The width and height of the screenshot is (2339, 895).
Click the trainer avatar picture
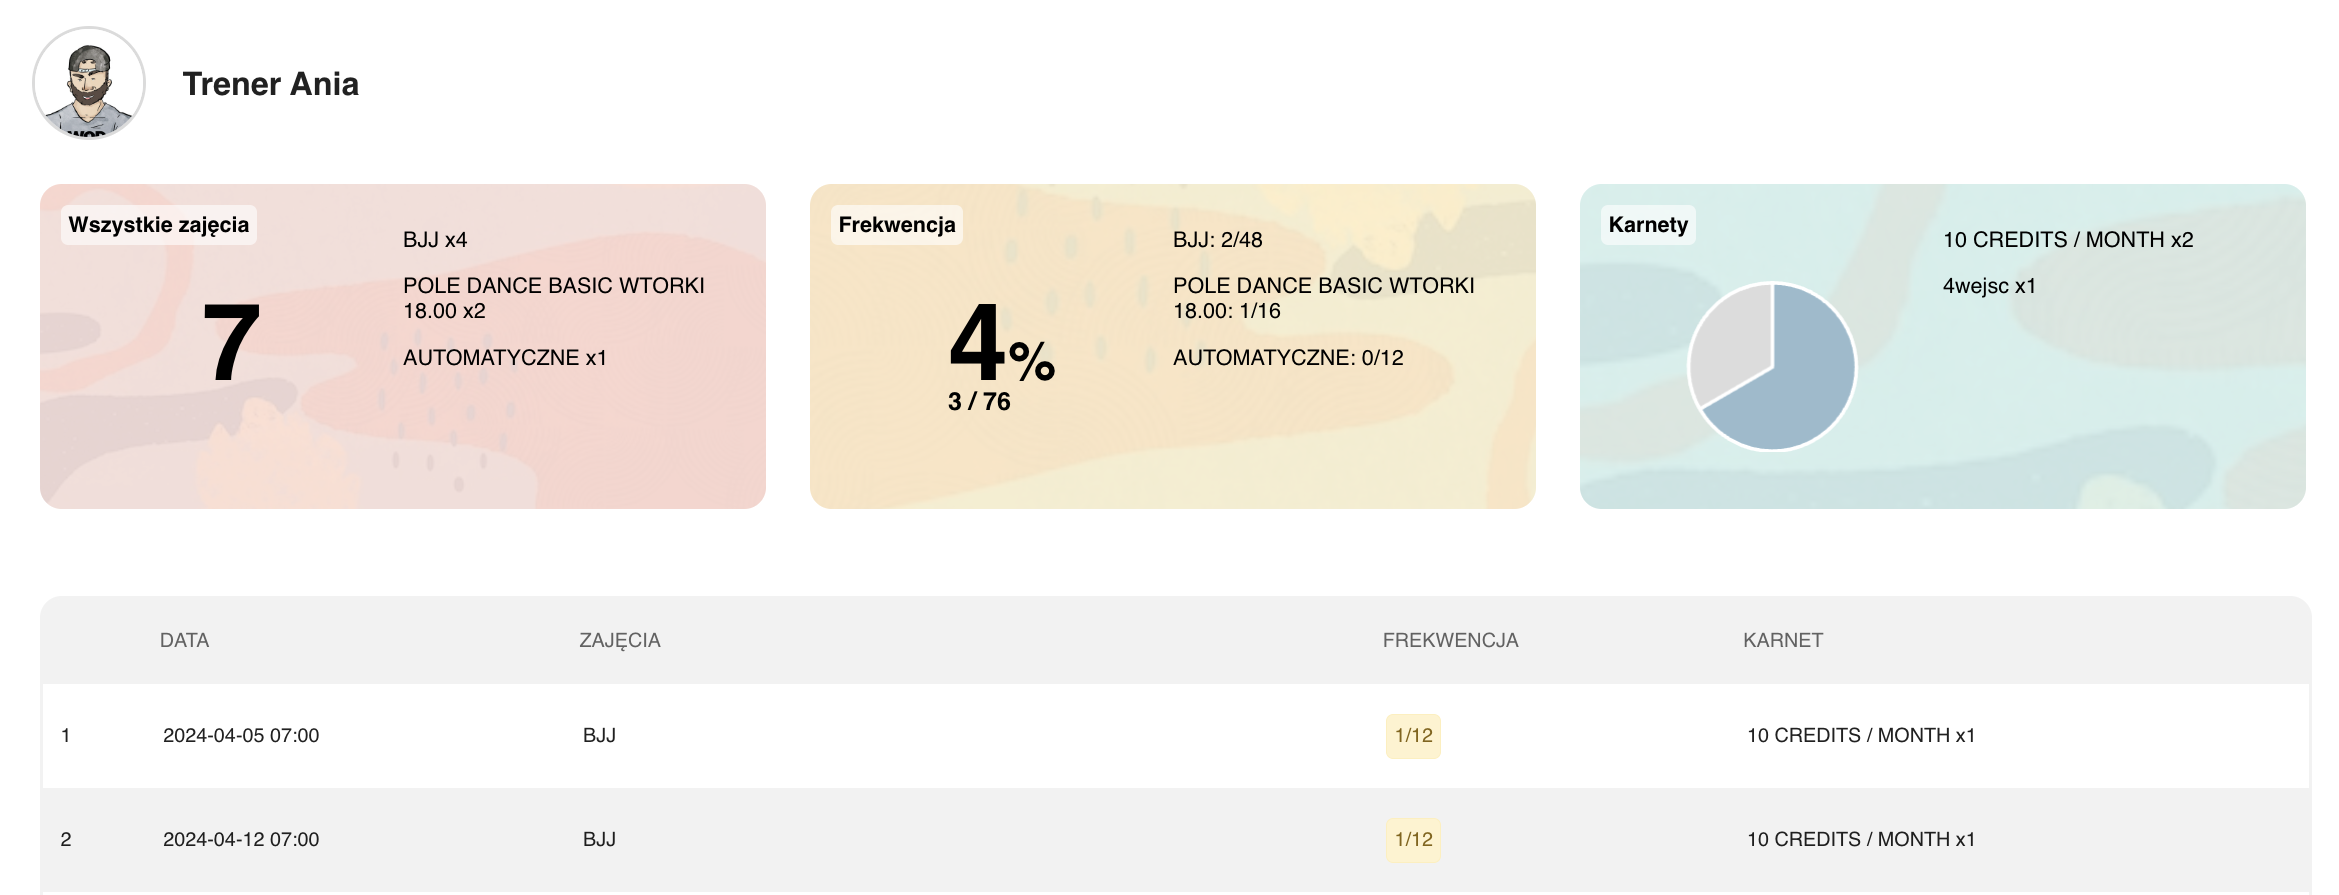tap(89, 83)
